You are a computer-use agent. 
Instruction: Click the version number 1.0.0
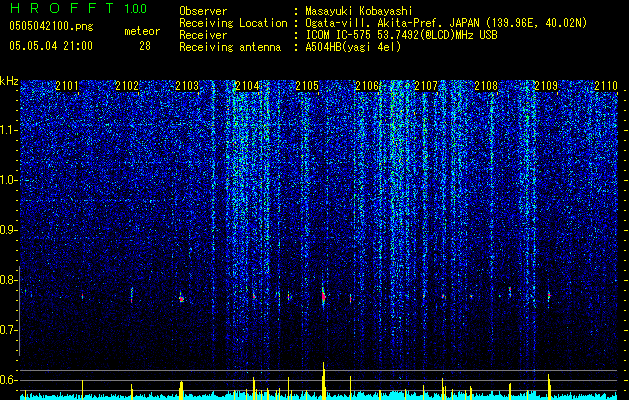pos(136,8)
